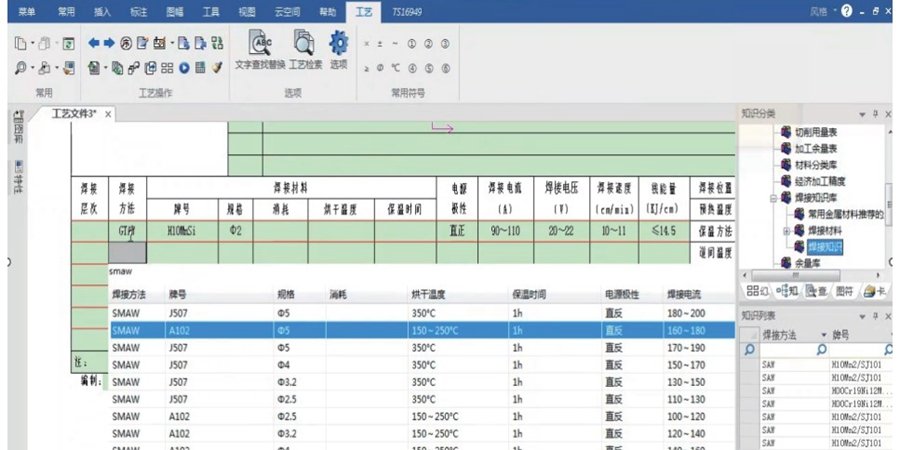Click the horizontal scrollbar in 知识分类
This screenshot has height=450, width=900.
794,276
